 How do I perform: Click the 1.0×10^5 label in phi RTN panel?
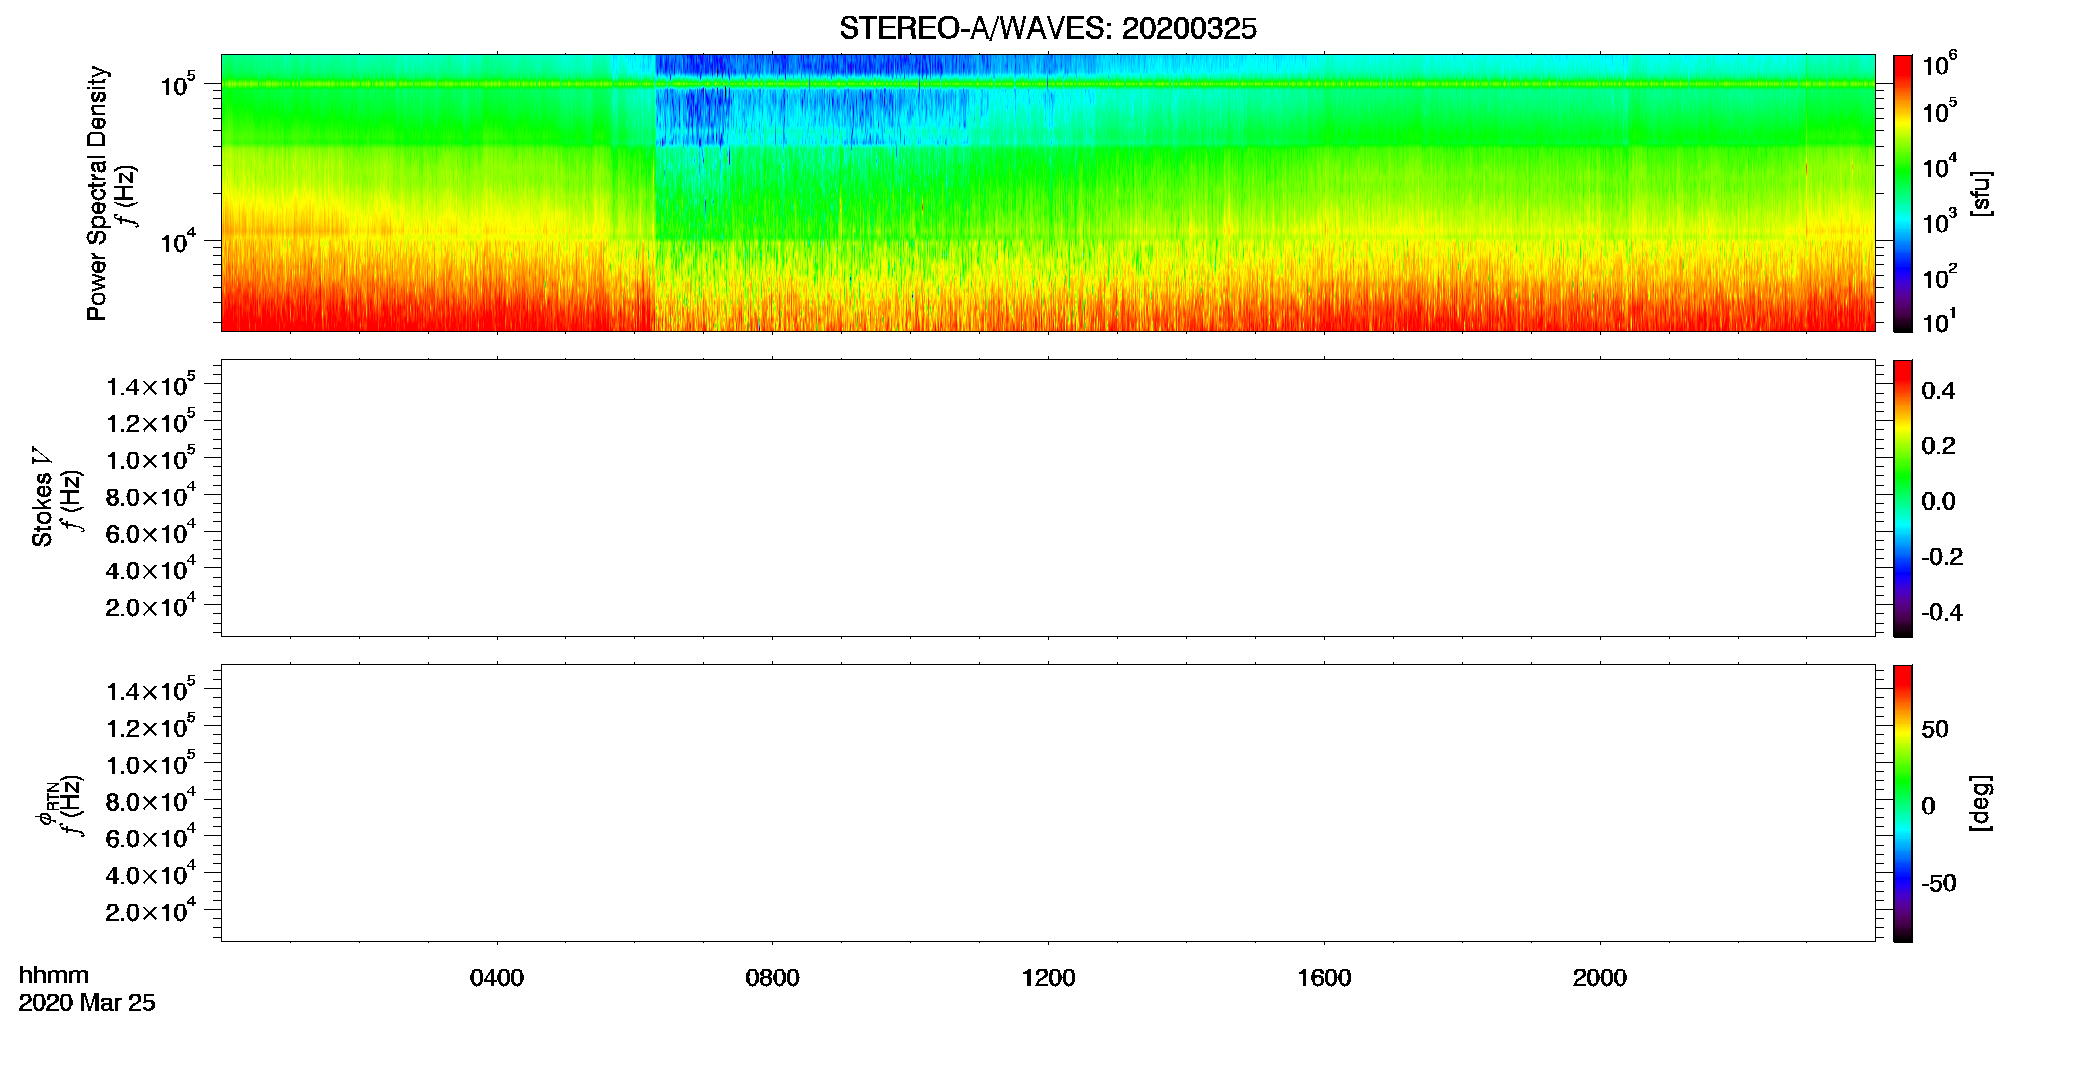point(151,763)
